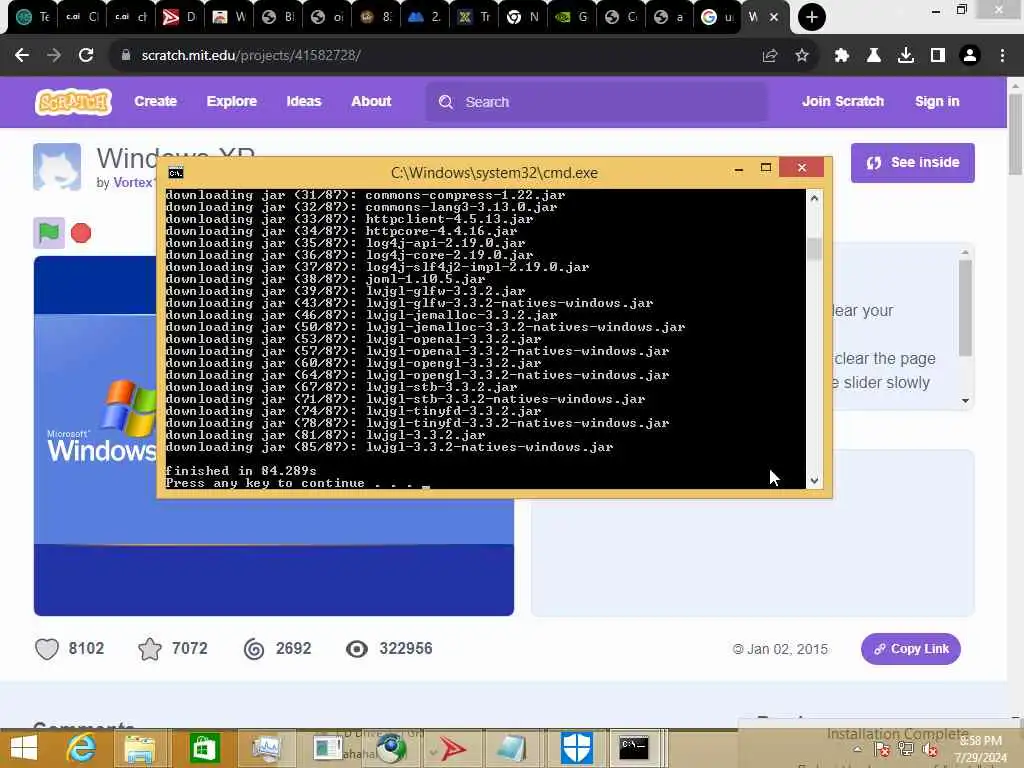
Task: Click Join Scratch
Action: click(x=842, y=101)
